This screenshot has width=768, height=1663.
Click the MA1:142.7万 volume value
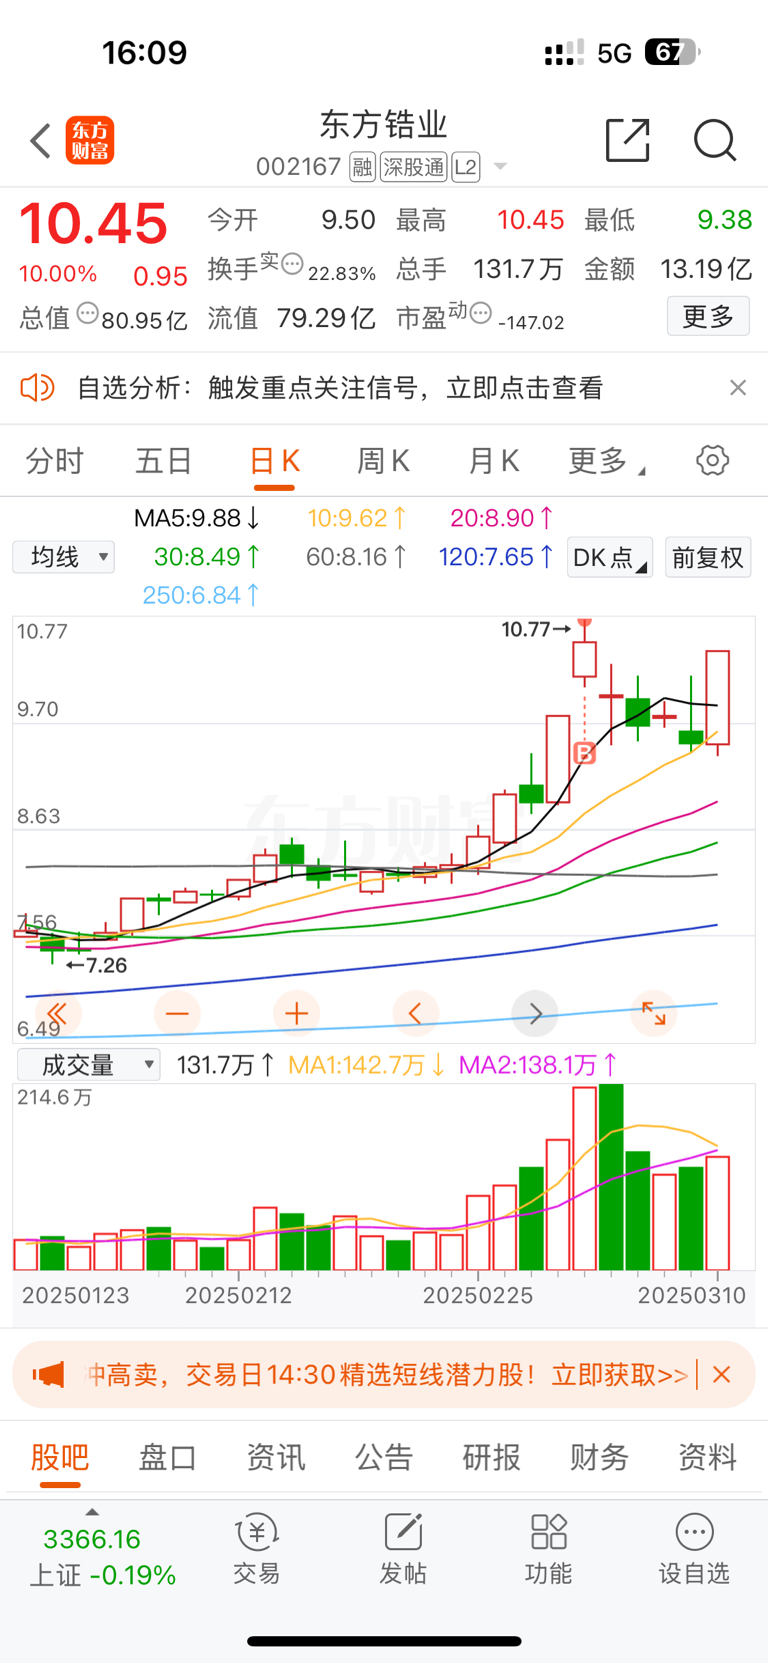coord(367,1065)
